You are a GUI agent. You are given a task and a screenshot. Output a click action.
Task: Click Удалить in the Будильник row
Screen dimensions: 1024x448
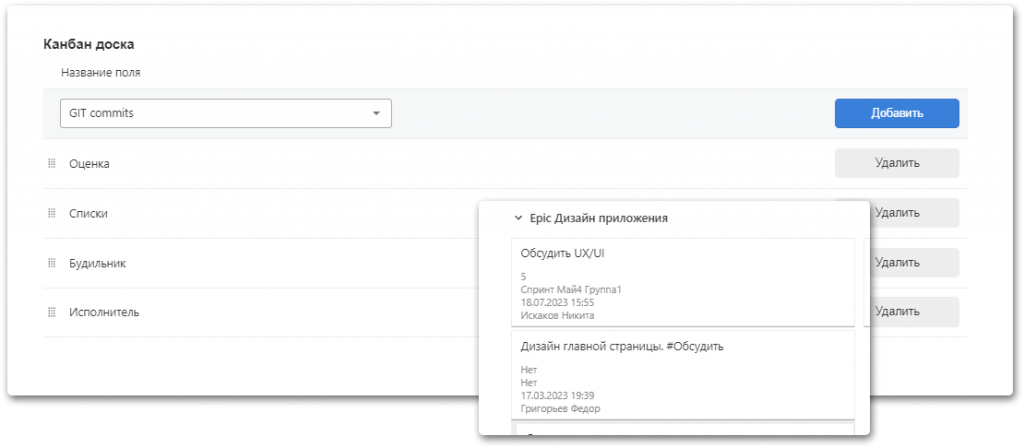910,263
